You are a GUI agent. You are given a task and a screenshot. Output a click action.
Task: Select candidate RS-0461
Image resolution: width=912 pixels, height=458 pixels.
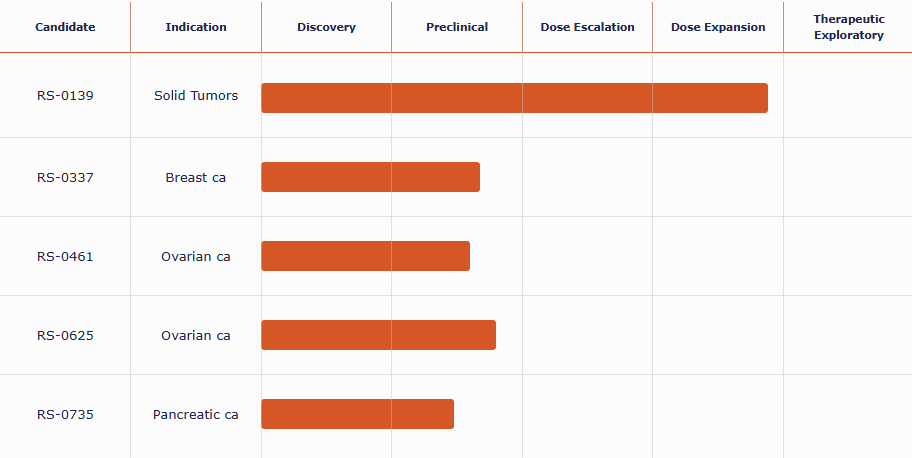tap(65, 257)
